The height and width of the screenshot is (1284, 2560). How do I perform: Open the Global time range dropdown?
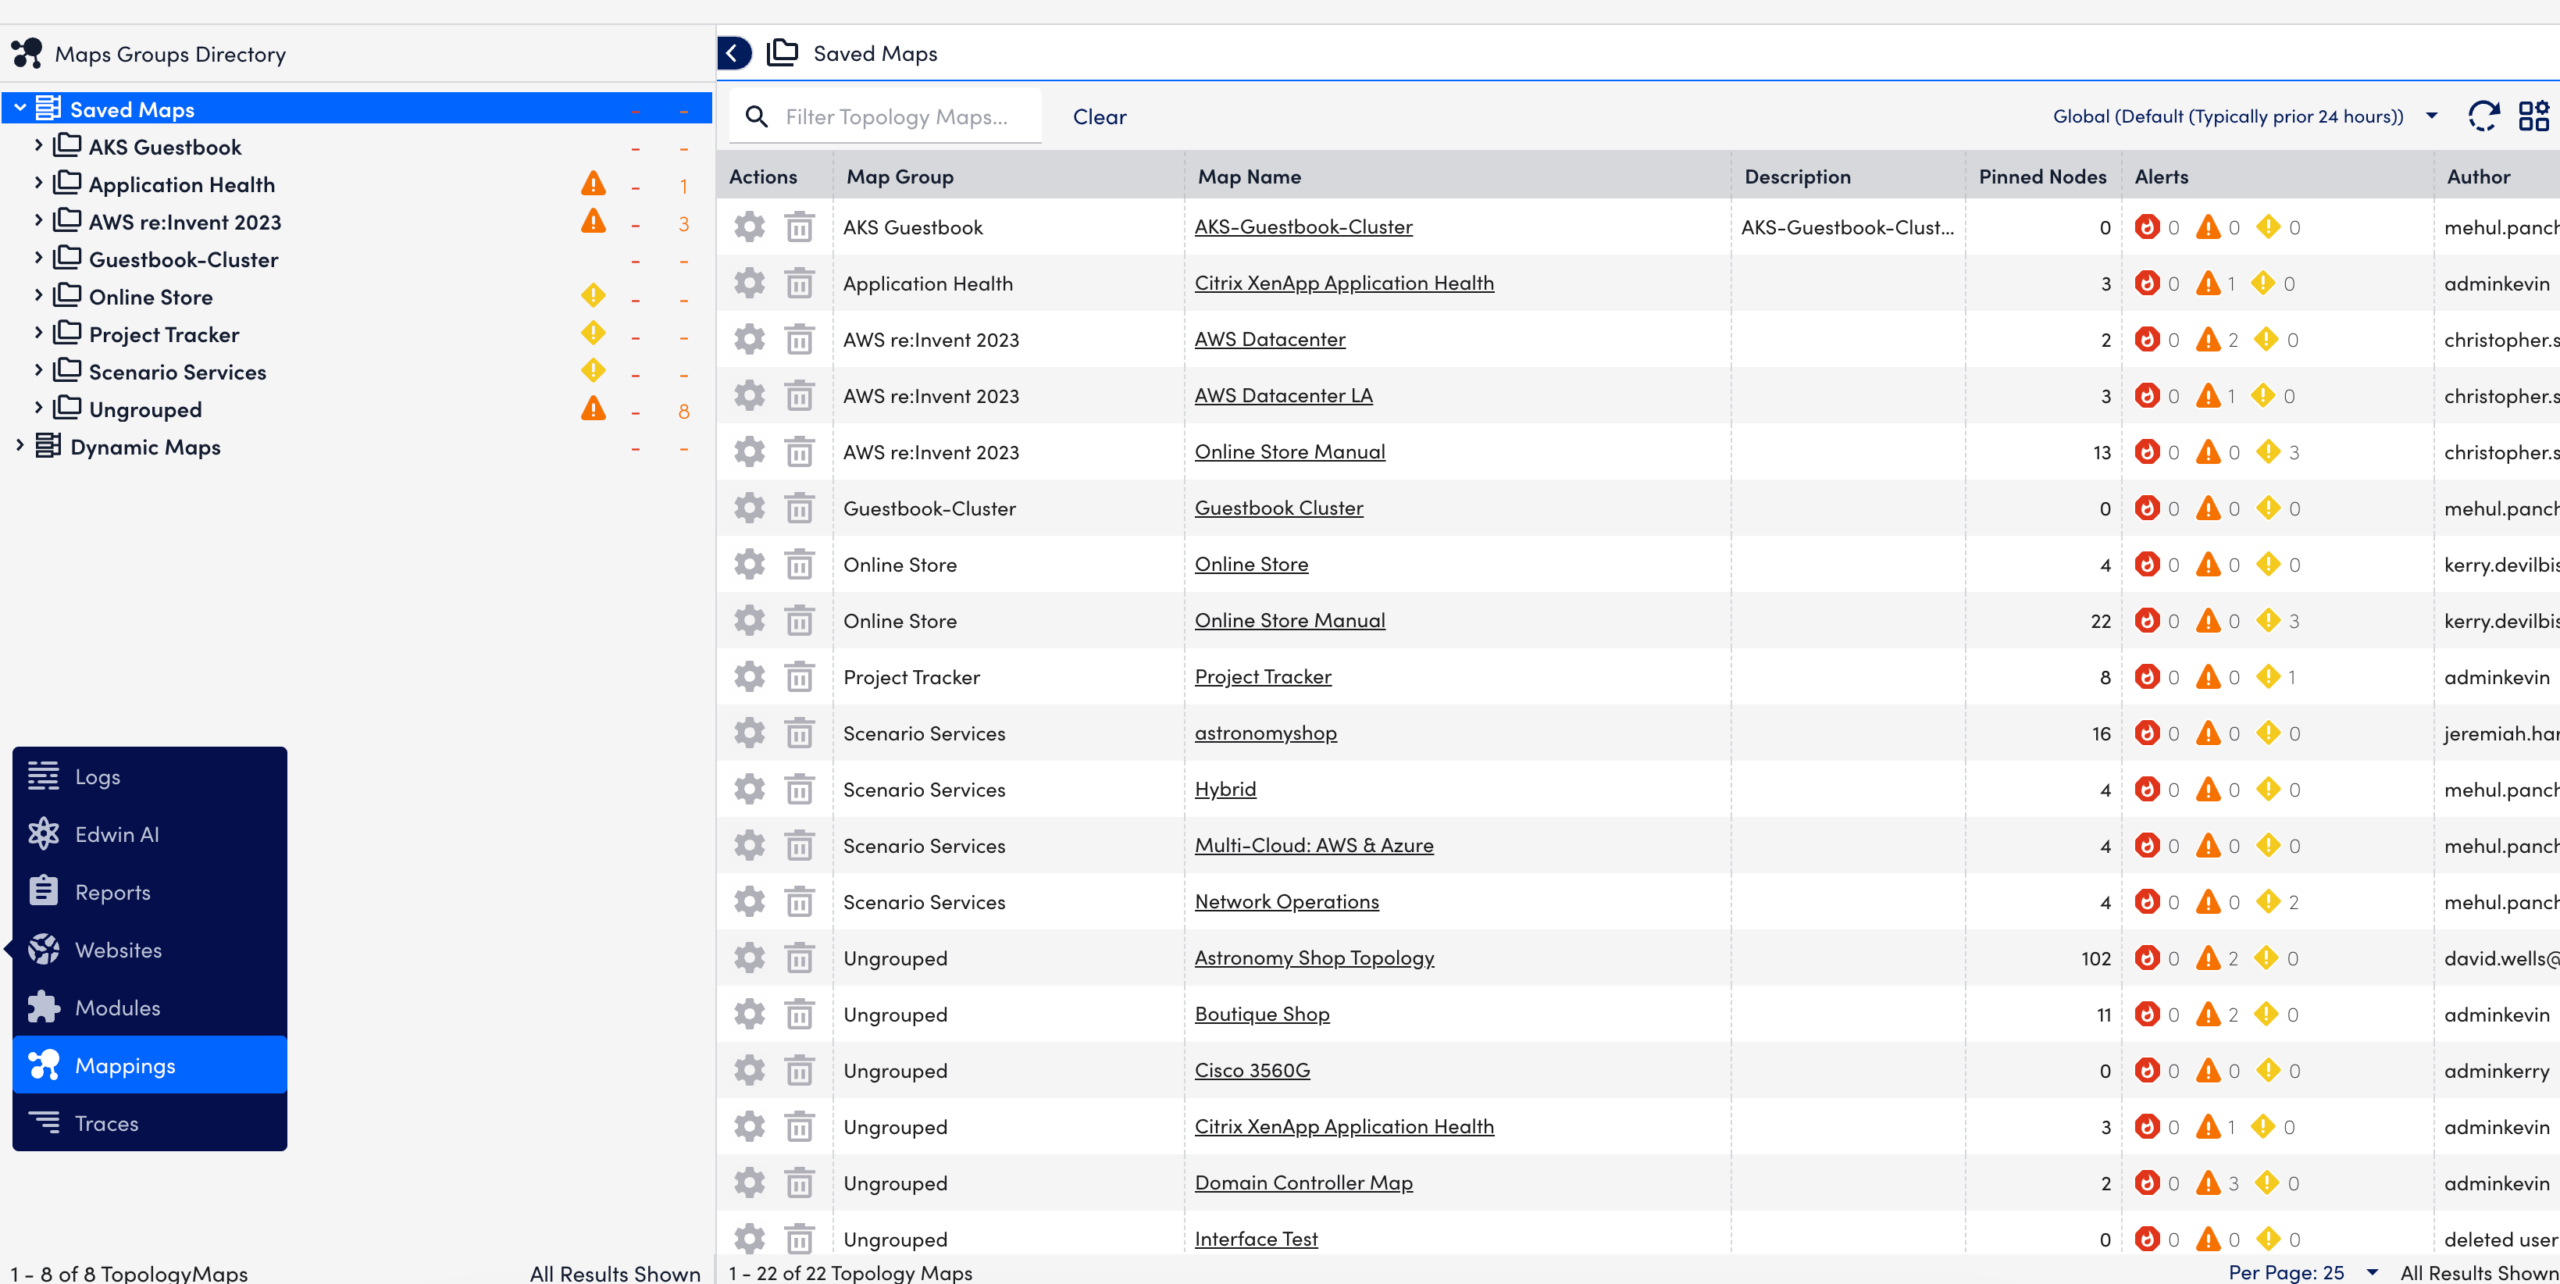[x=2246, y=116]
